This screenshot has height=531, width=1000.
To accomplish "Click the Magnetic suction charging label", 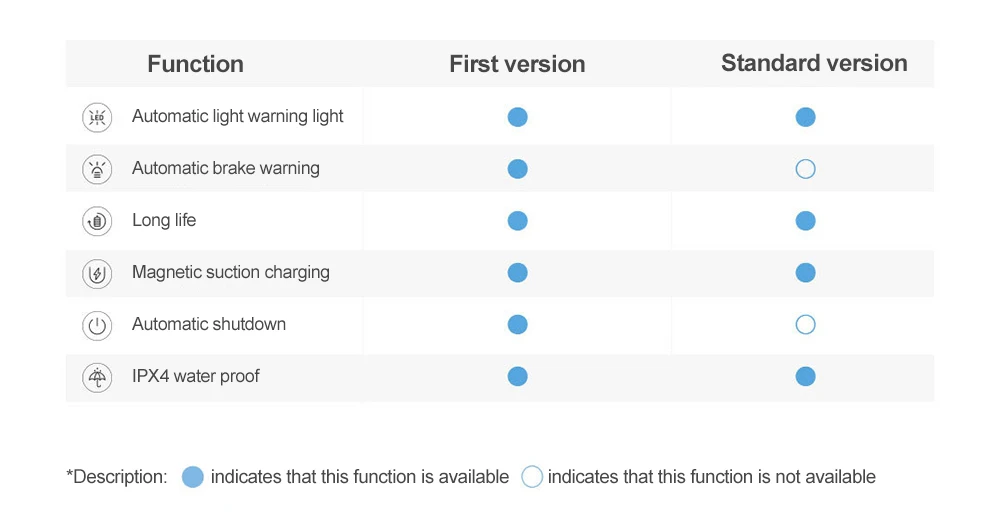I will point(231,272).
